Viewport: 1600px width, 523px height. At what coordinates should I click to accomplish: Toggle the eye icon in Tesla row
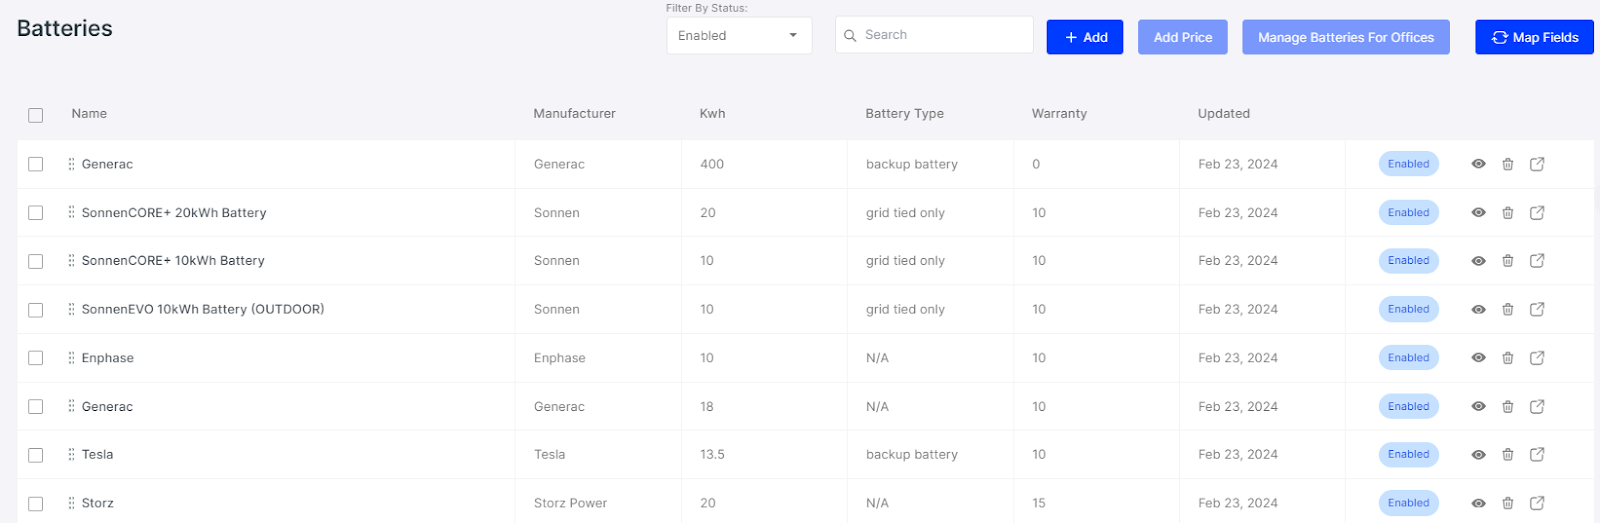pos(1478,455)
